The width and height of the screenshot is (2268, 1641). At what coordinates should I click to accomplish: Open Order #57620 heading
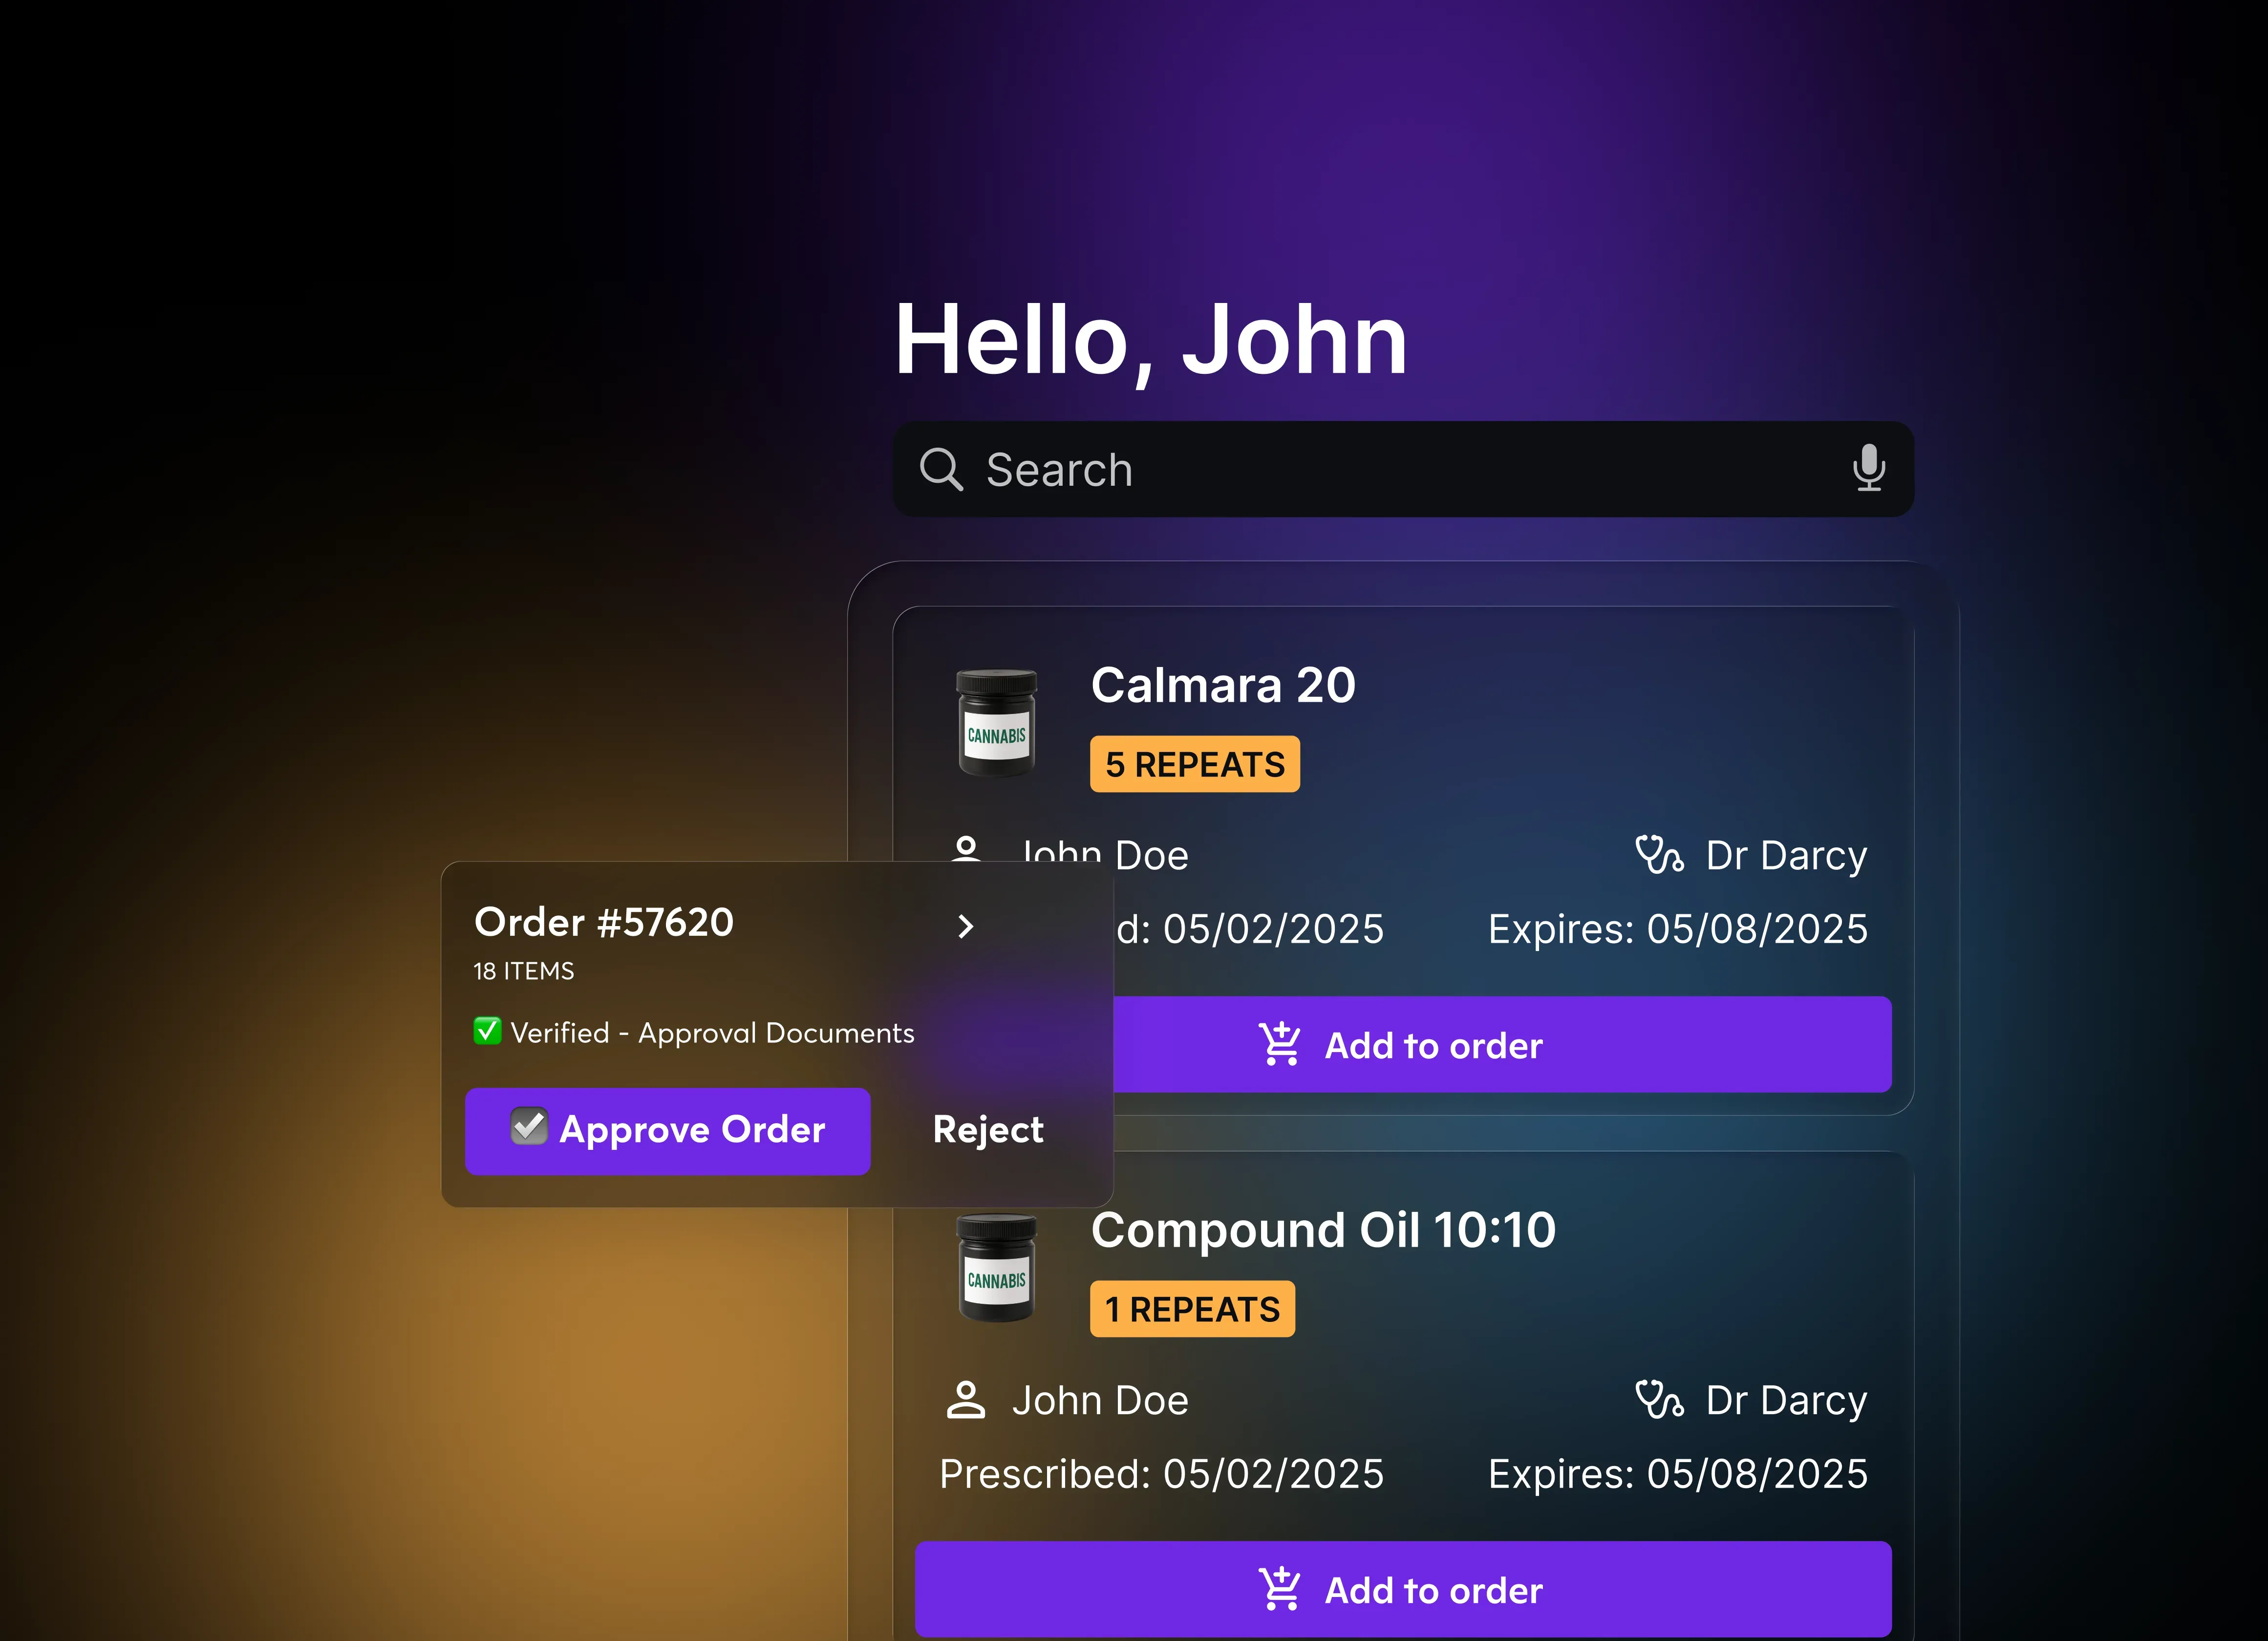tap(604, 922)
